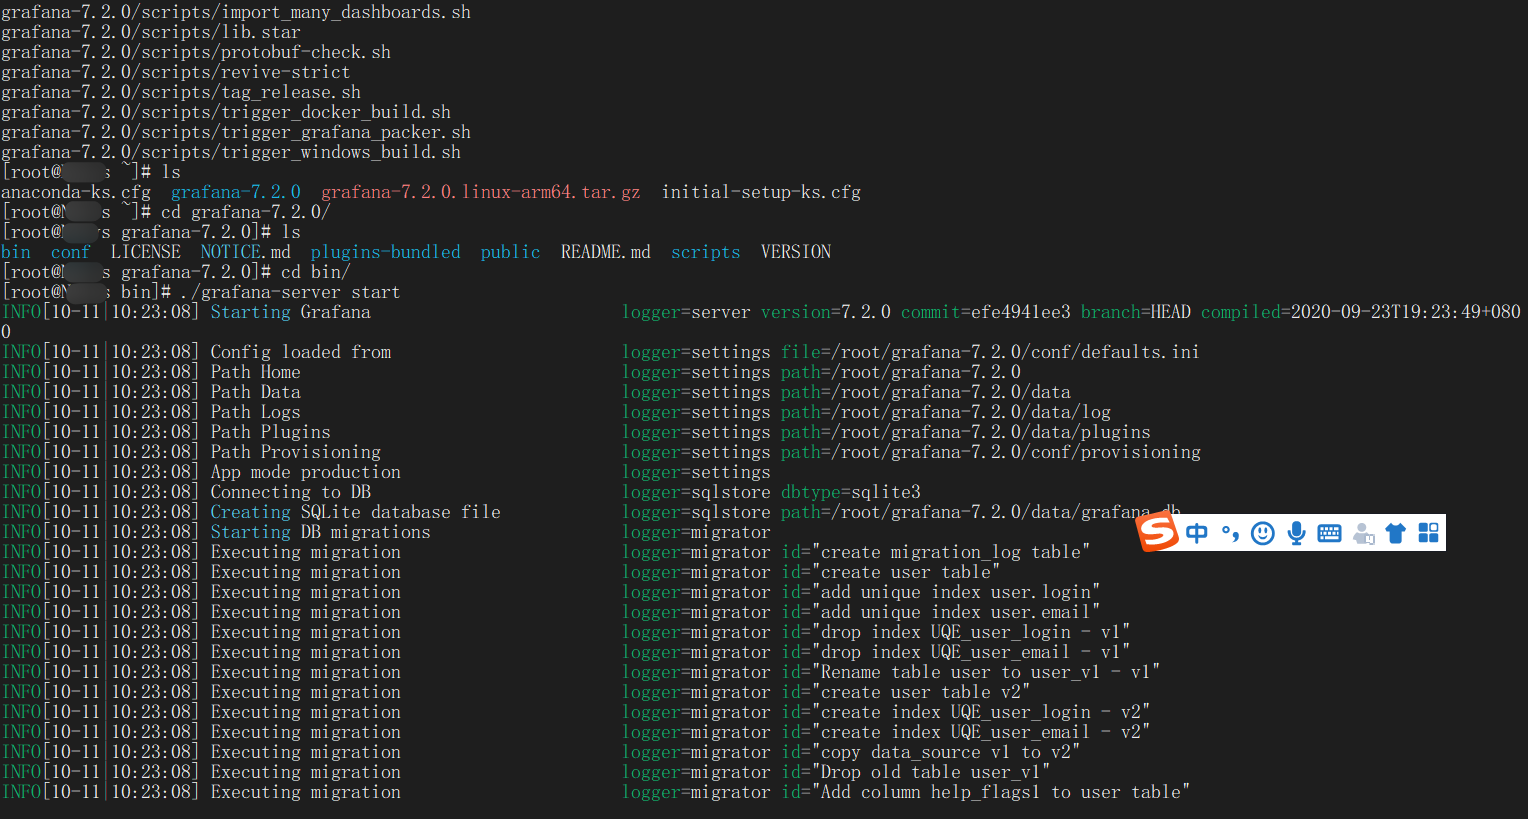
Task: Click the "Starting Grafana" log message
Action: click(x=290, y=312)
